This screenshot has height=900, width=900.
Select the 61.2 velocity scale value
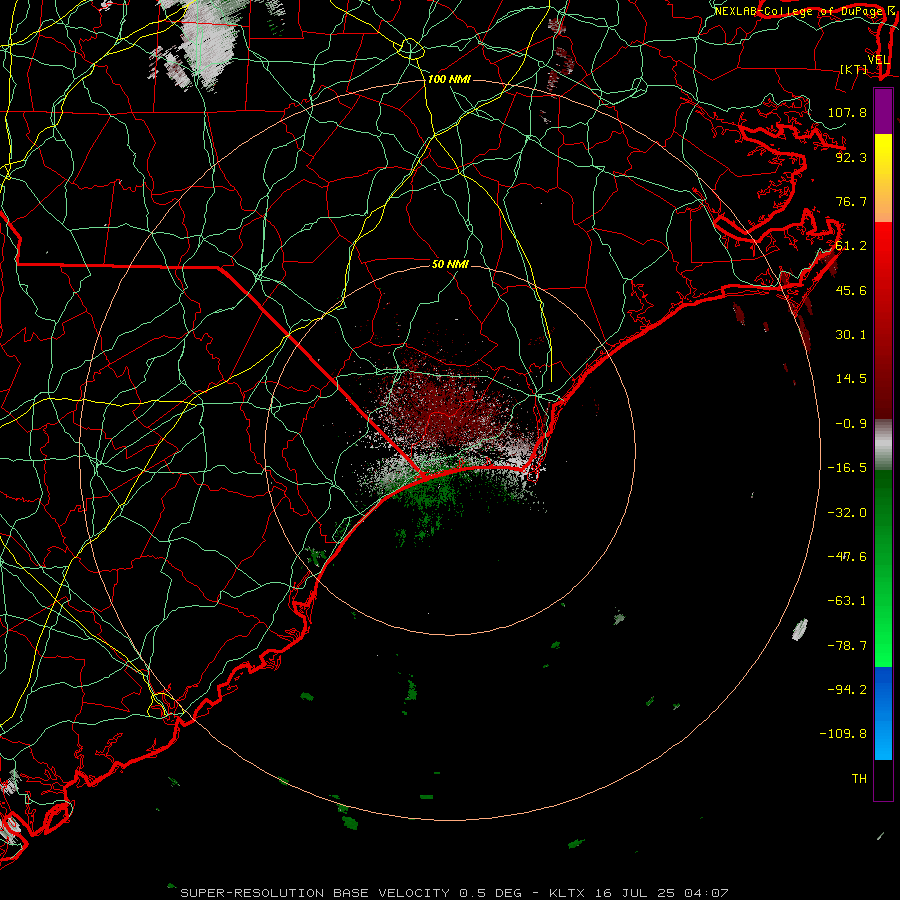pos(851,246)
